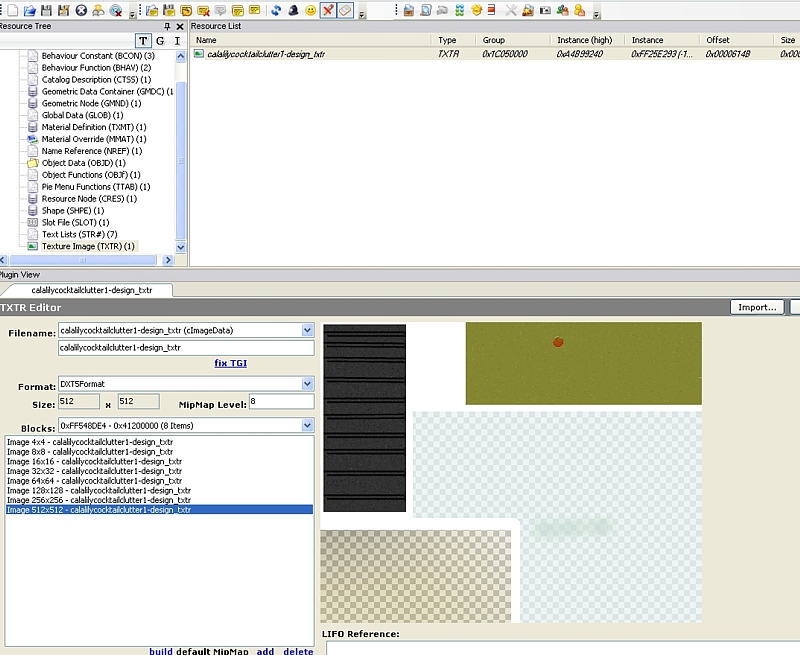The height and width of the screenshot is (655, 800).
Task: Click the blue refresh arrows icon
Action: coord(276,11)
